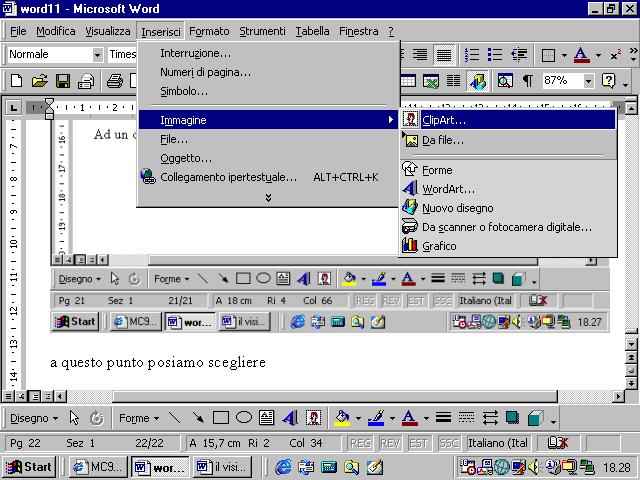Switch to the il visi... task on the bottom taskbar
Screen dimensions: 640x480
[x=222, y=467]
